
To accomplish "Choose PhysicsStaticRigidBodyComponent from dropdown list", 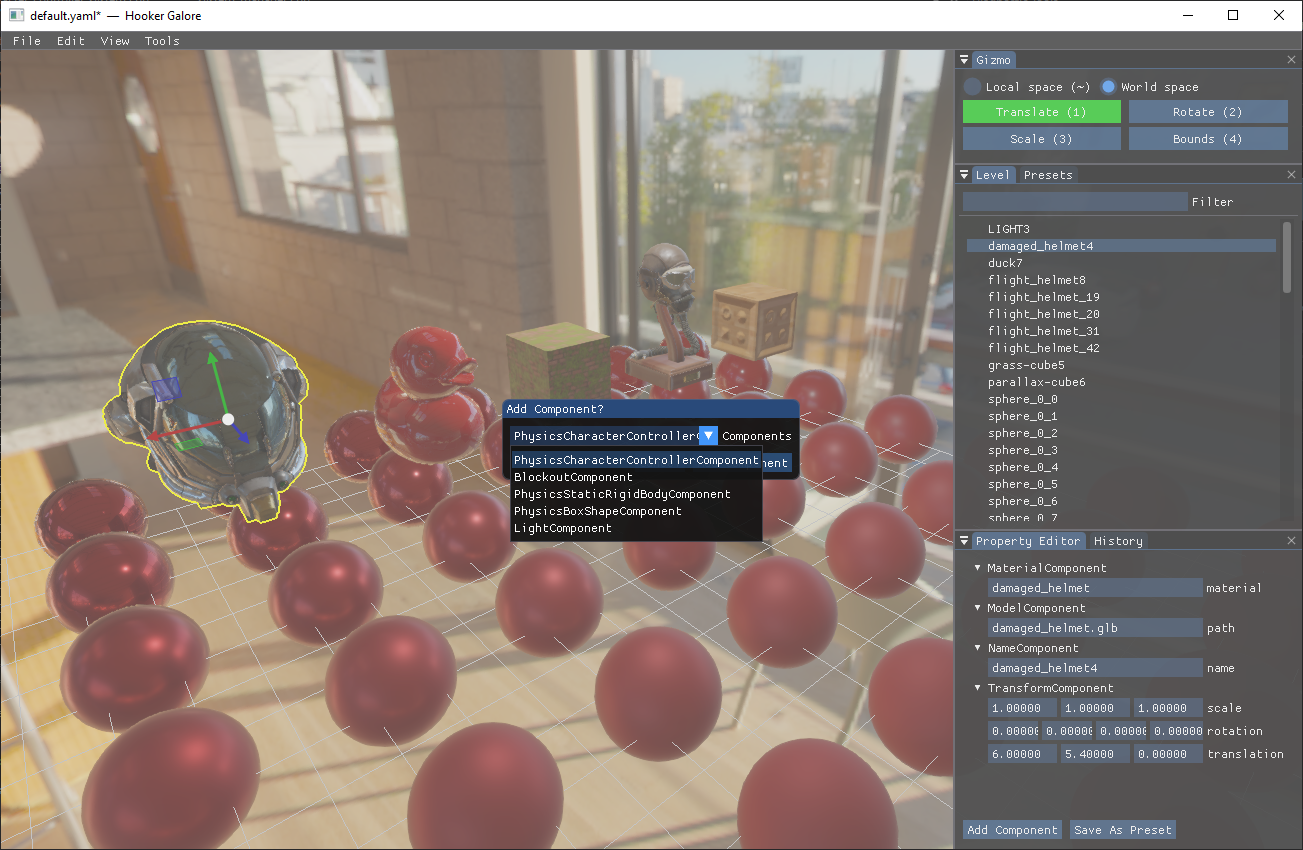I will 636,494.
